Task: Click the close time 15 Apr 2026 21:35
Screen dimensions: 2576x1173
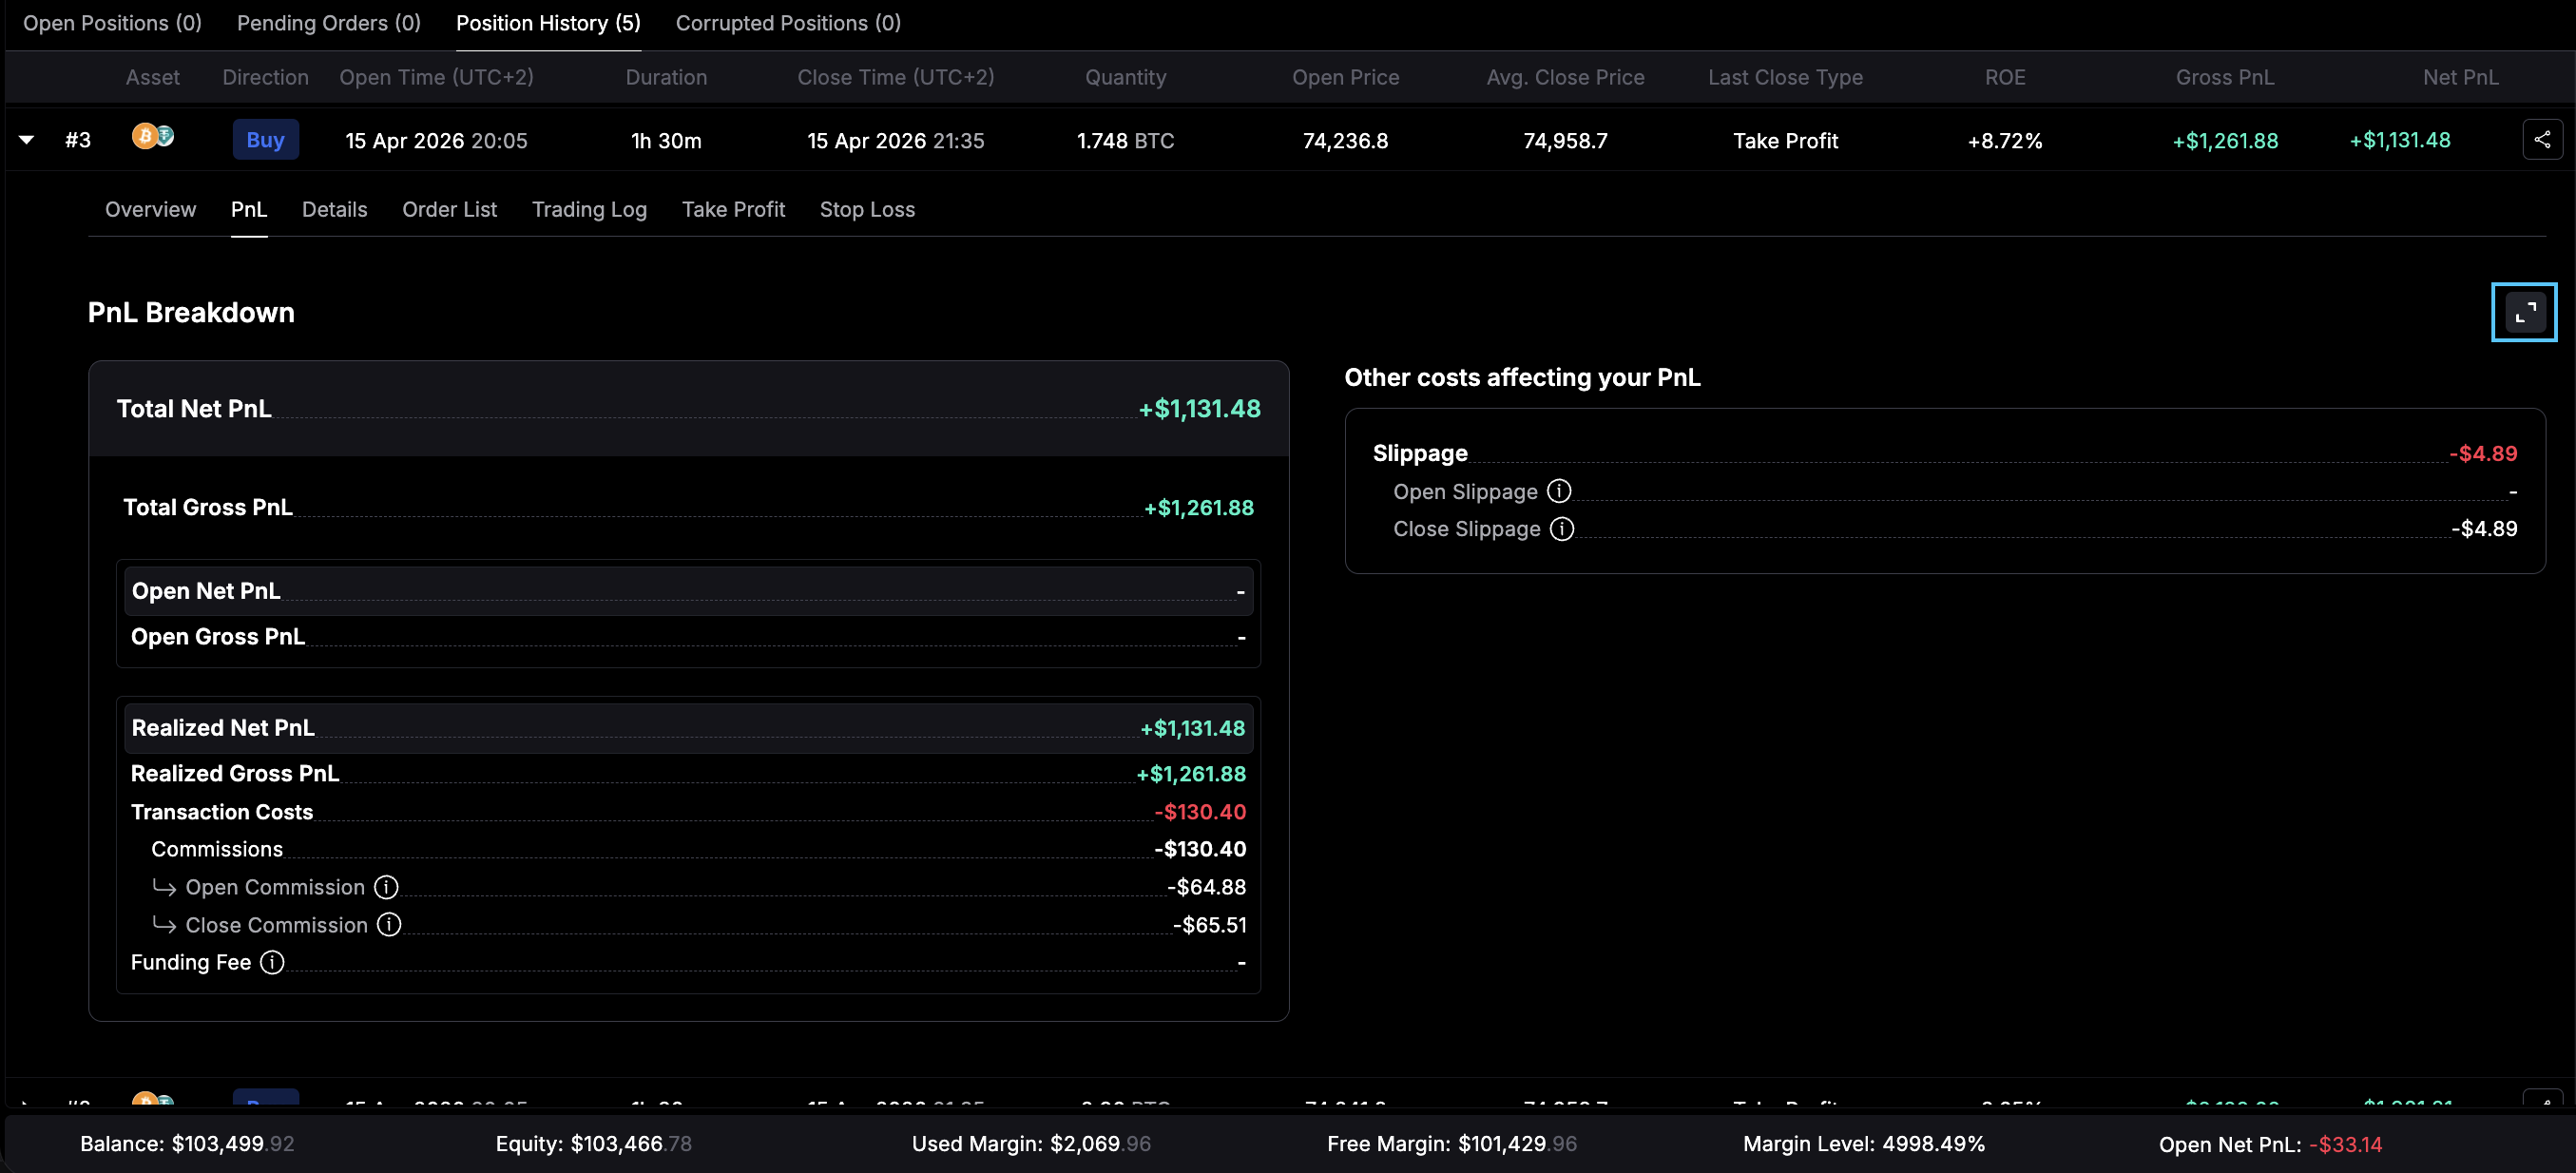Action: coord(896,140)
